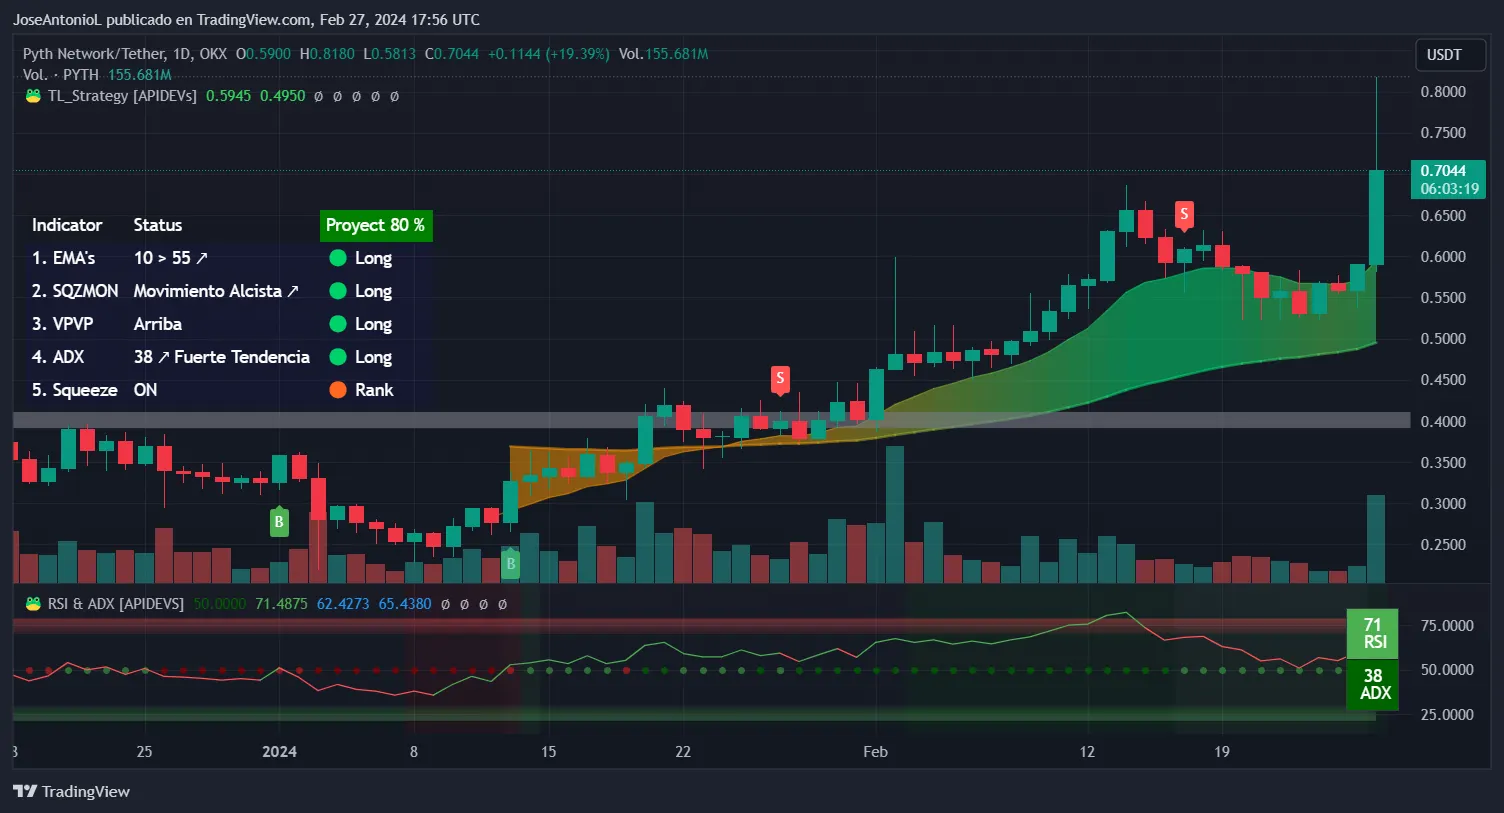The height and width of the screenshot is (813, 1504).
Task: Click the green RSI 71 badge
Action: click(1373, 633)
